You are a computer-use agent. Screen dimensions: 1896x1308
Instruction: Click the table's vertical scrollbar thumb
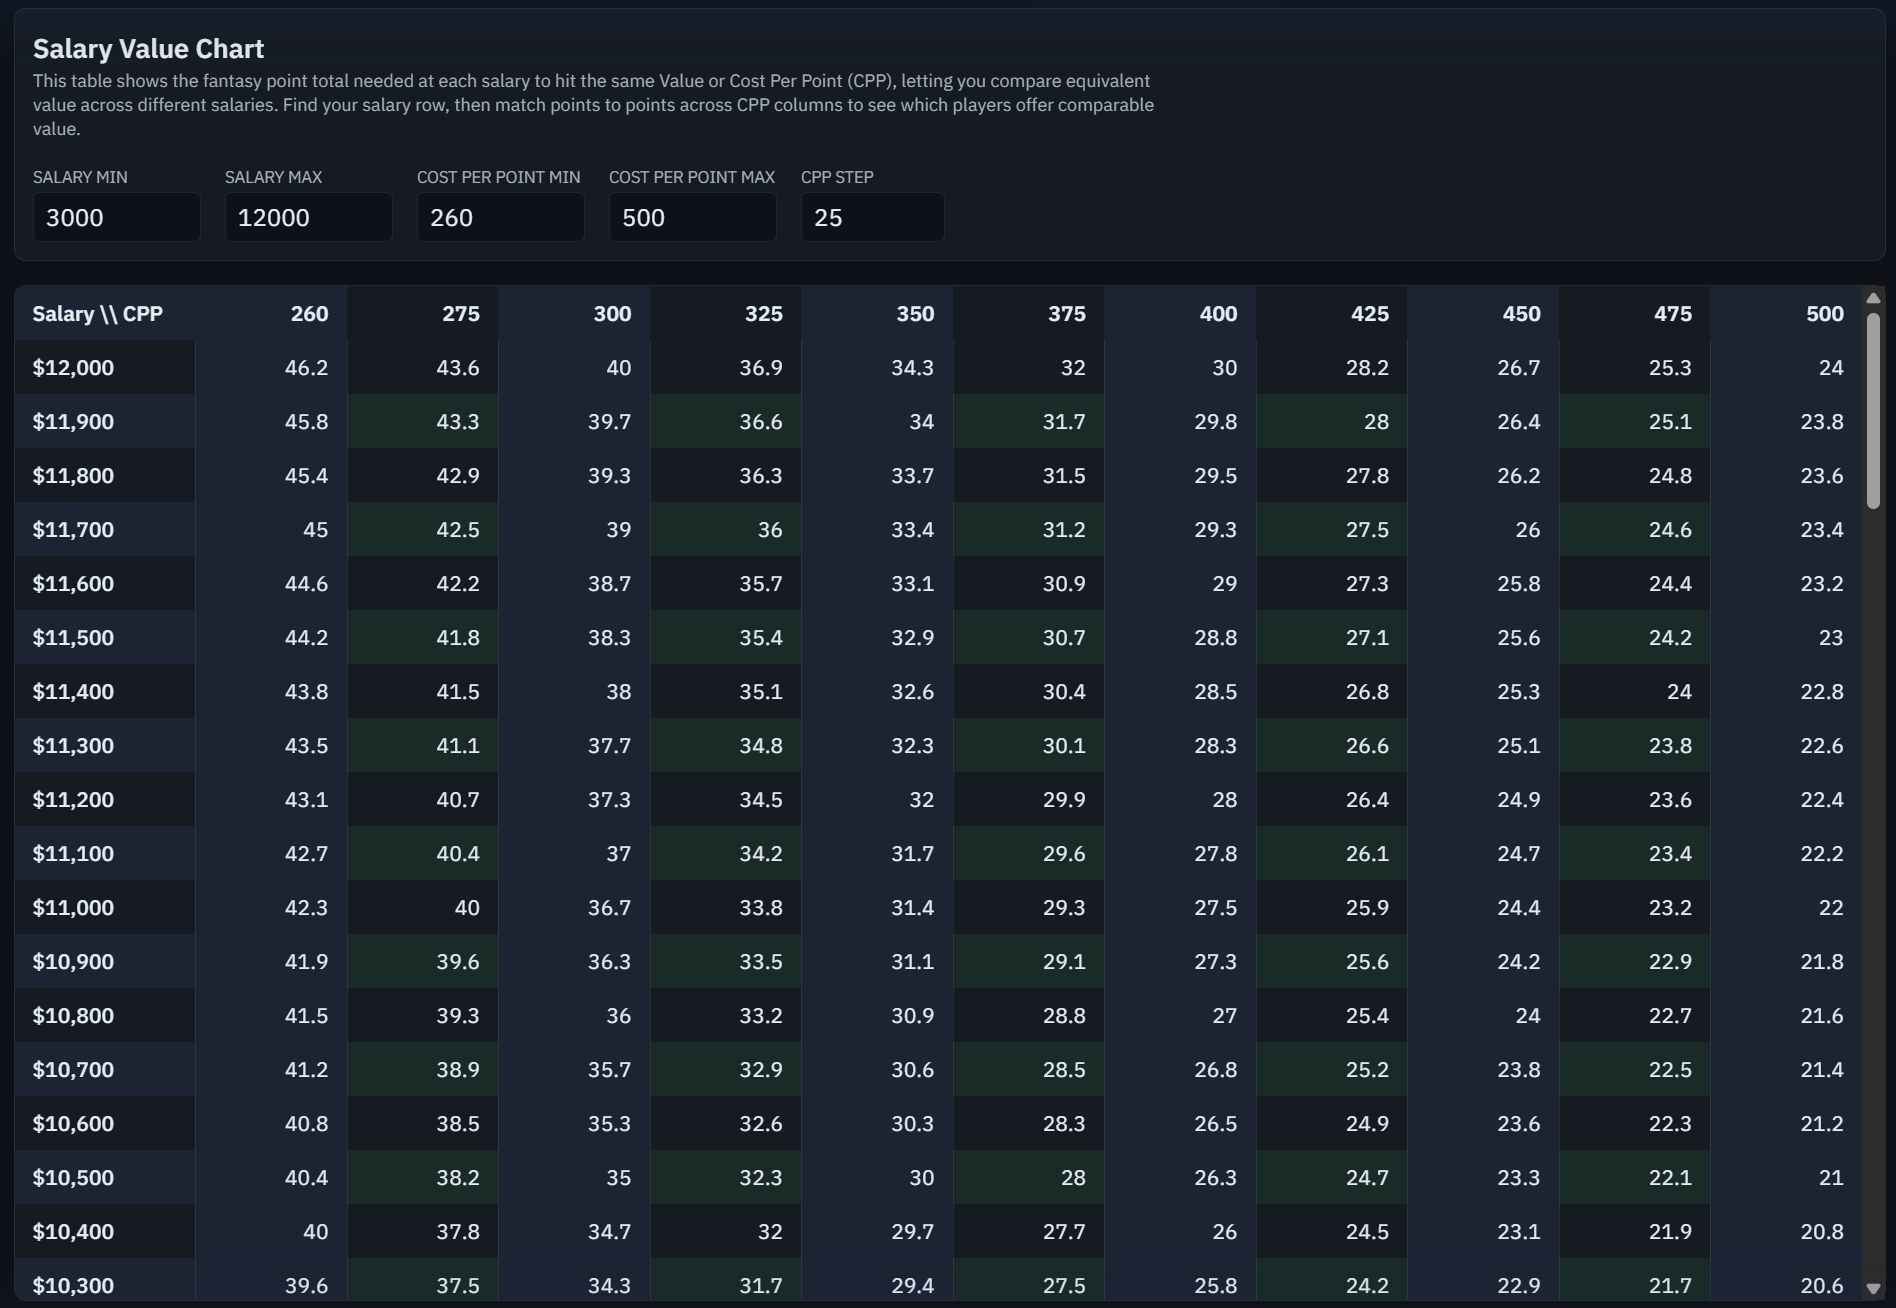tap(1873, 411)
